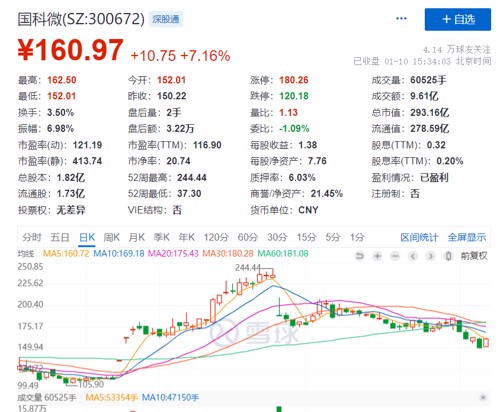This screenshot has height=412, width=500.
Task: Select the 年K chart tab
Action: point(187,237)
